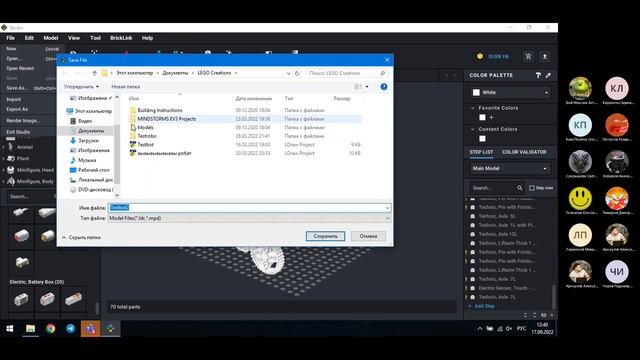This screenshot has width=640, height=360.
Task: Create a folder with Новая папка
Action: (125, 87)
